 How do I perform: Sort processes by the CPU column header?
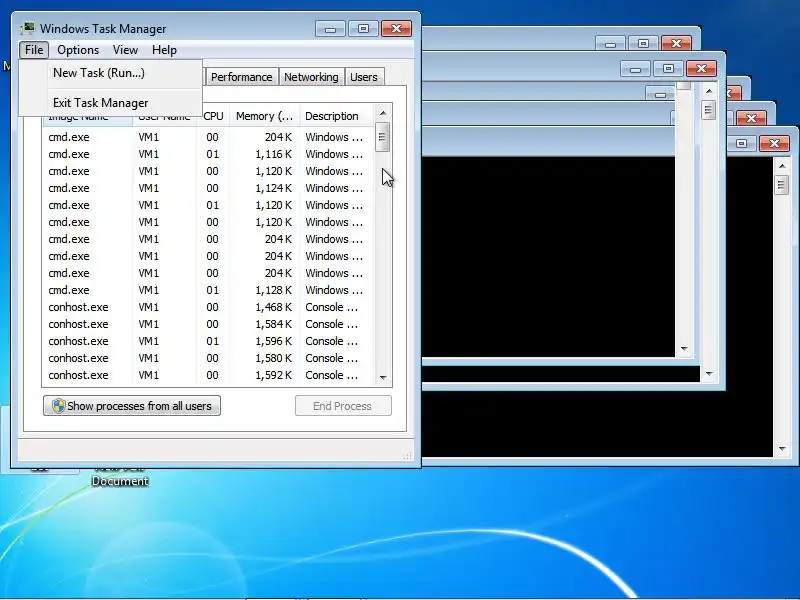(x=213, y=116)
